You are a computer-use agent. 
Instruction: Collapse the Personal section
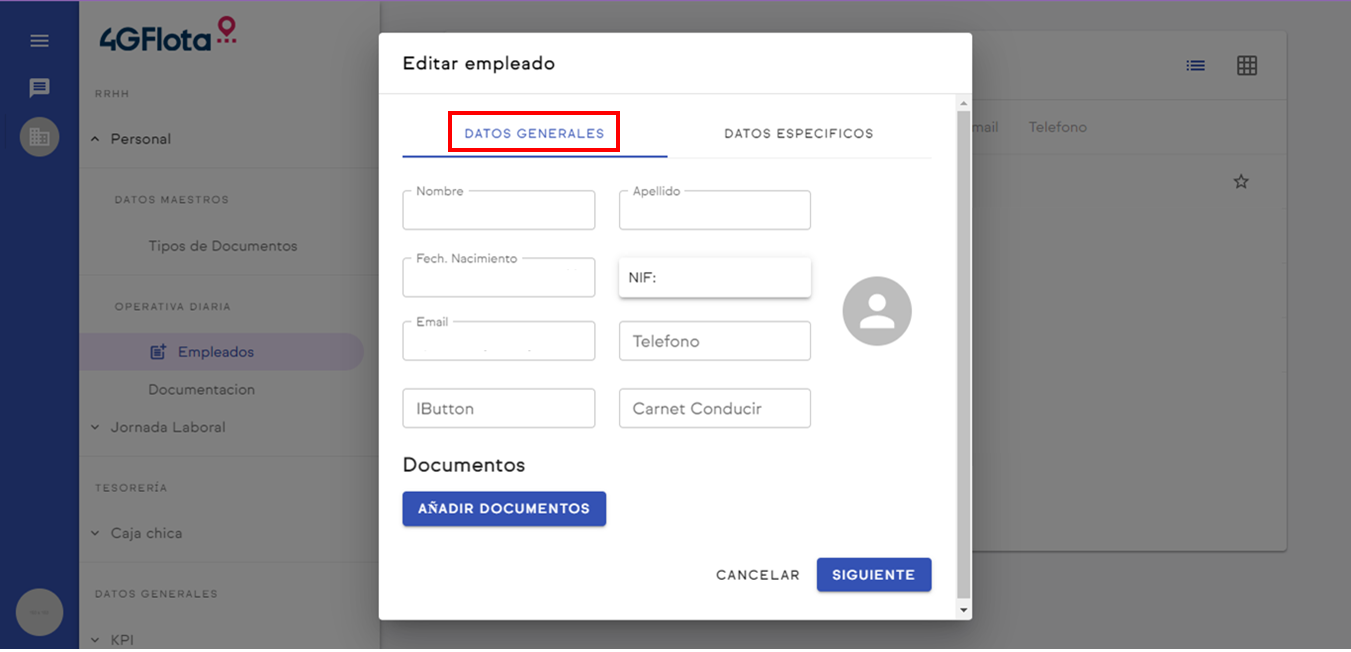tap(96, 139)
